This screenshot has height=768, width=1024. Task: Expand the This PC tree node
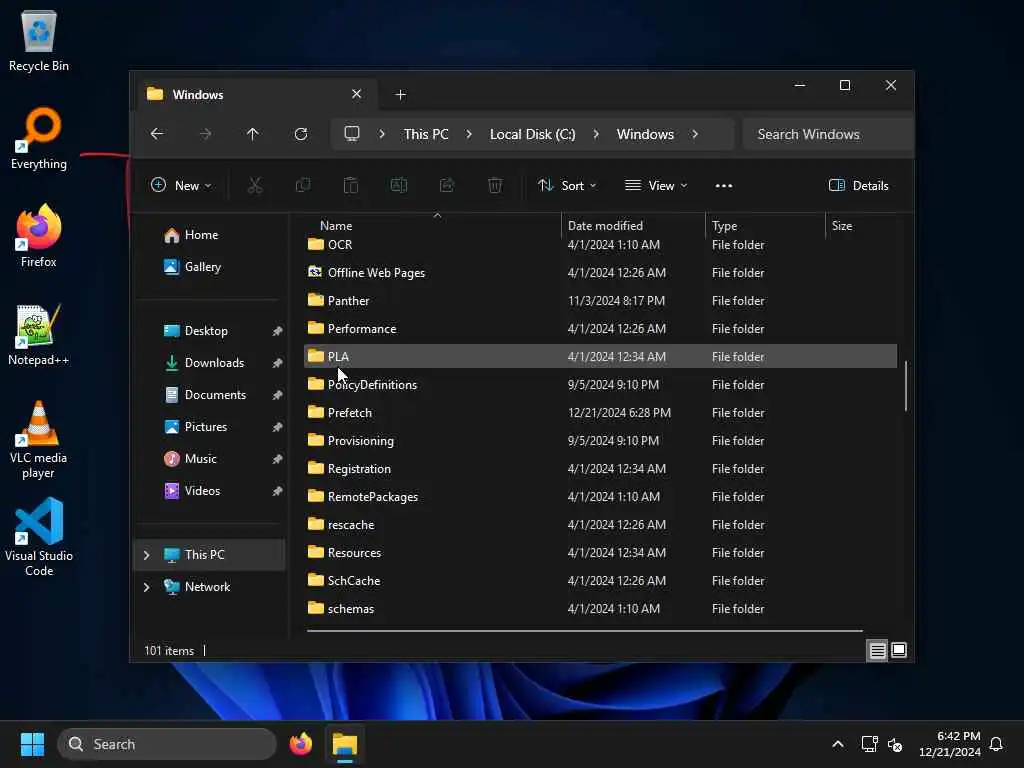coord(146,555)
